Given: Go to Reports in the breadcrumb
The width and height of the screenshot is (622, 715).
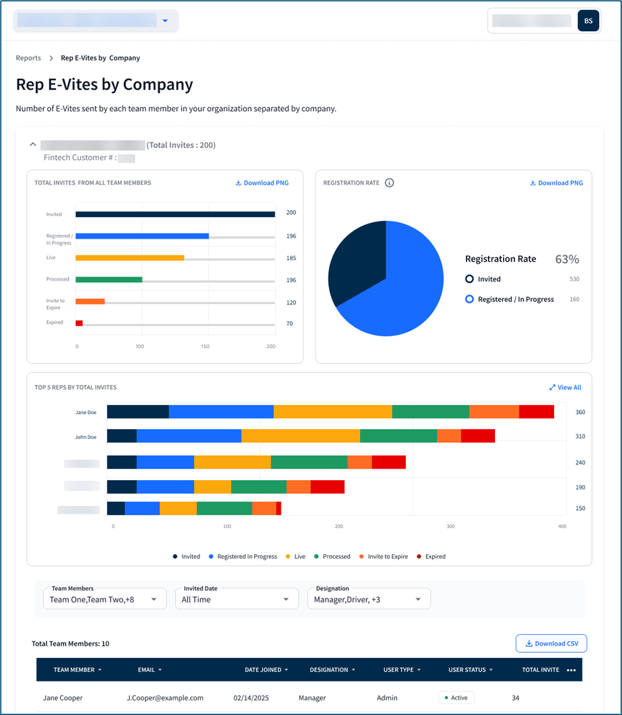Looking at the screenshot, I should (x=28, y=58).
